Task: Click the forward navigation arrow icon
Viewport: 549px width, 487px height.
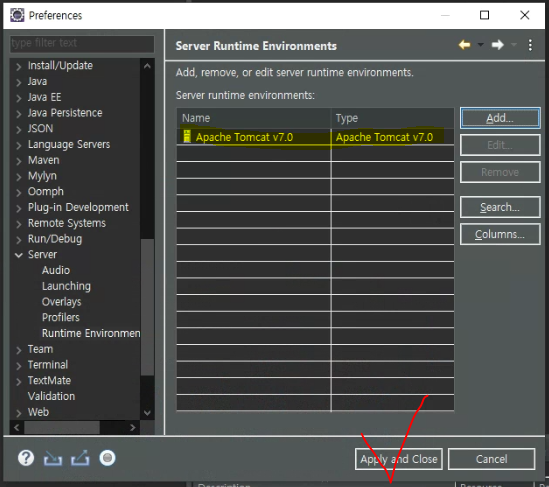Action: pyautogui.click(x=498, y=45)
